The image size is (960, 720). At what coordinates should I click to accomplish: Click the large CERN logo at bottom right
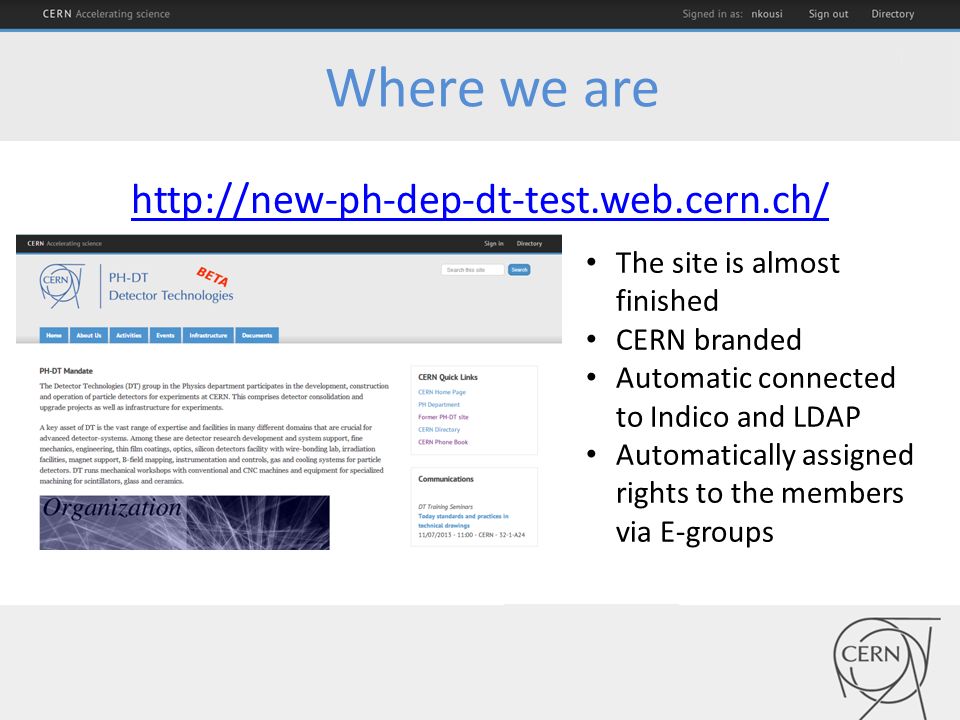(x=885, y=667)
